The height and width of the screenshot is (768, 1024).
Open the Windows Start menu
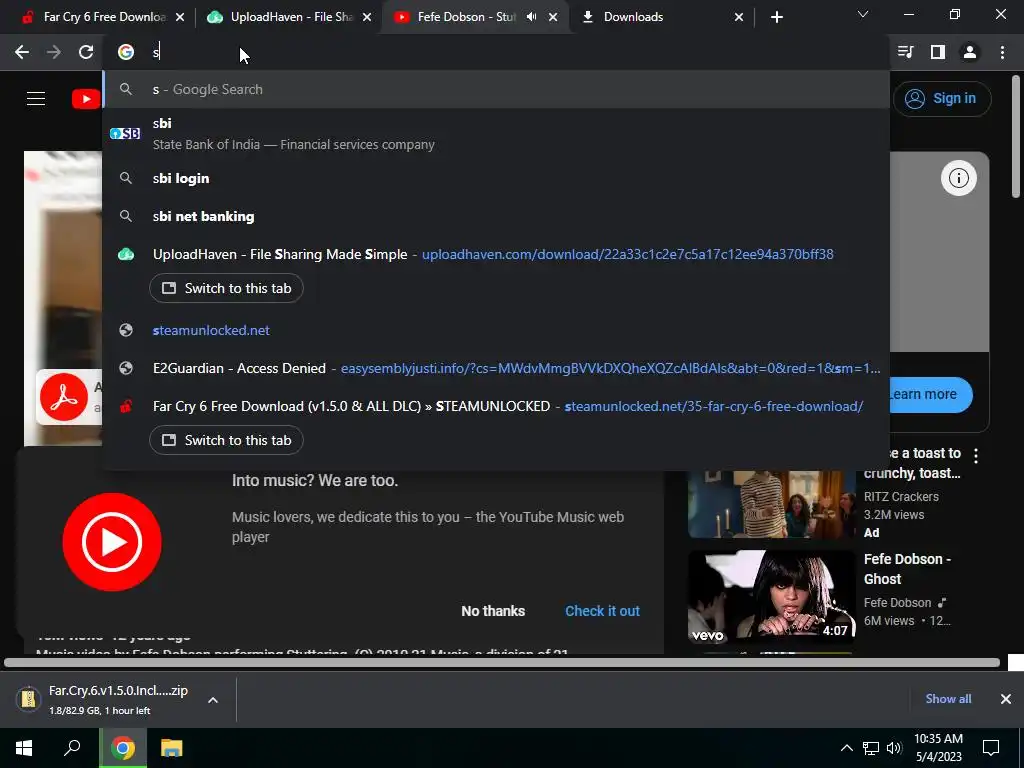(24, 748)
